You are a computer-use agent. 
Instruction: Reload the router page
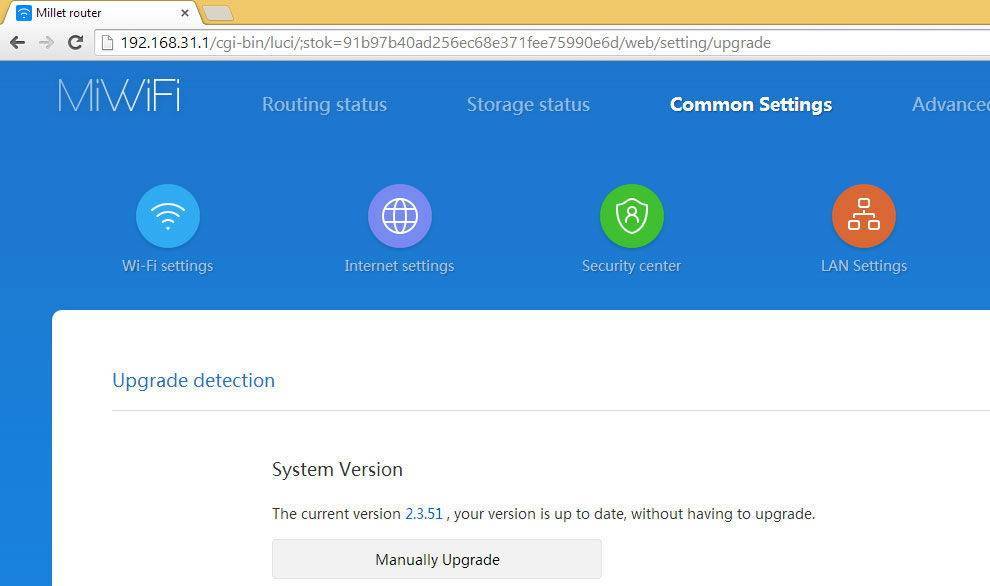point(75,43)
